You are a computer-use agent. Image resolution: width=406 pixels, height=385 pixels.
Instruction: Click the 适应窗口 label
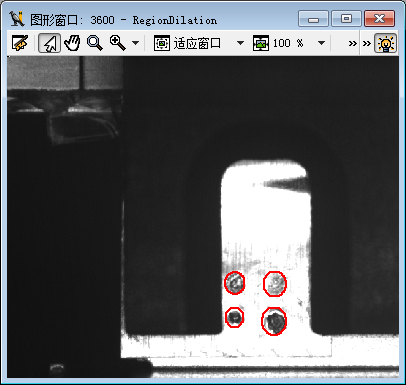pyautogui.click(x=197, y=43)
